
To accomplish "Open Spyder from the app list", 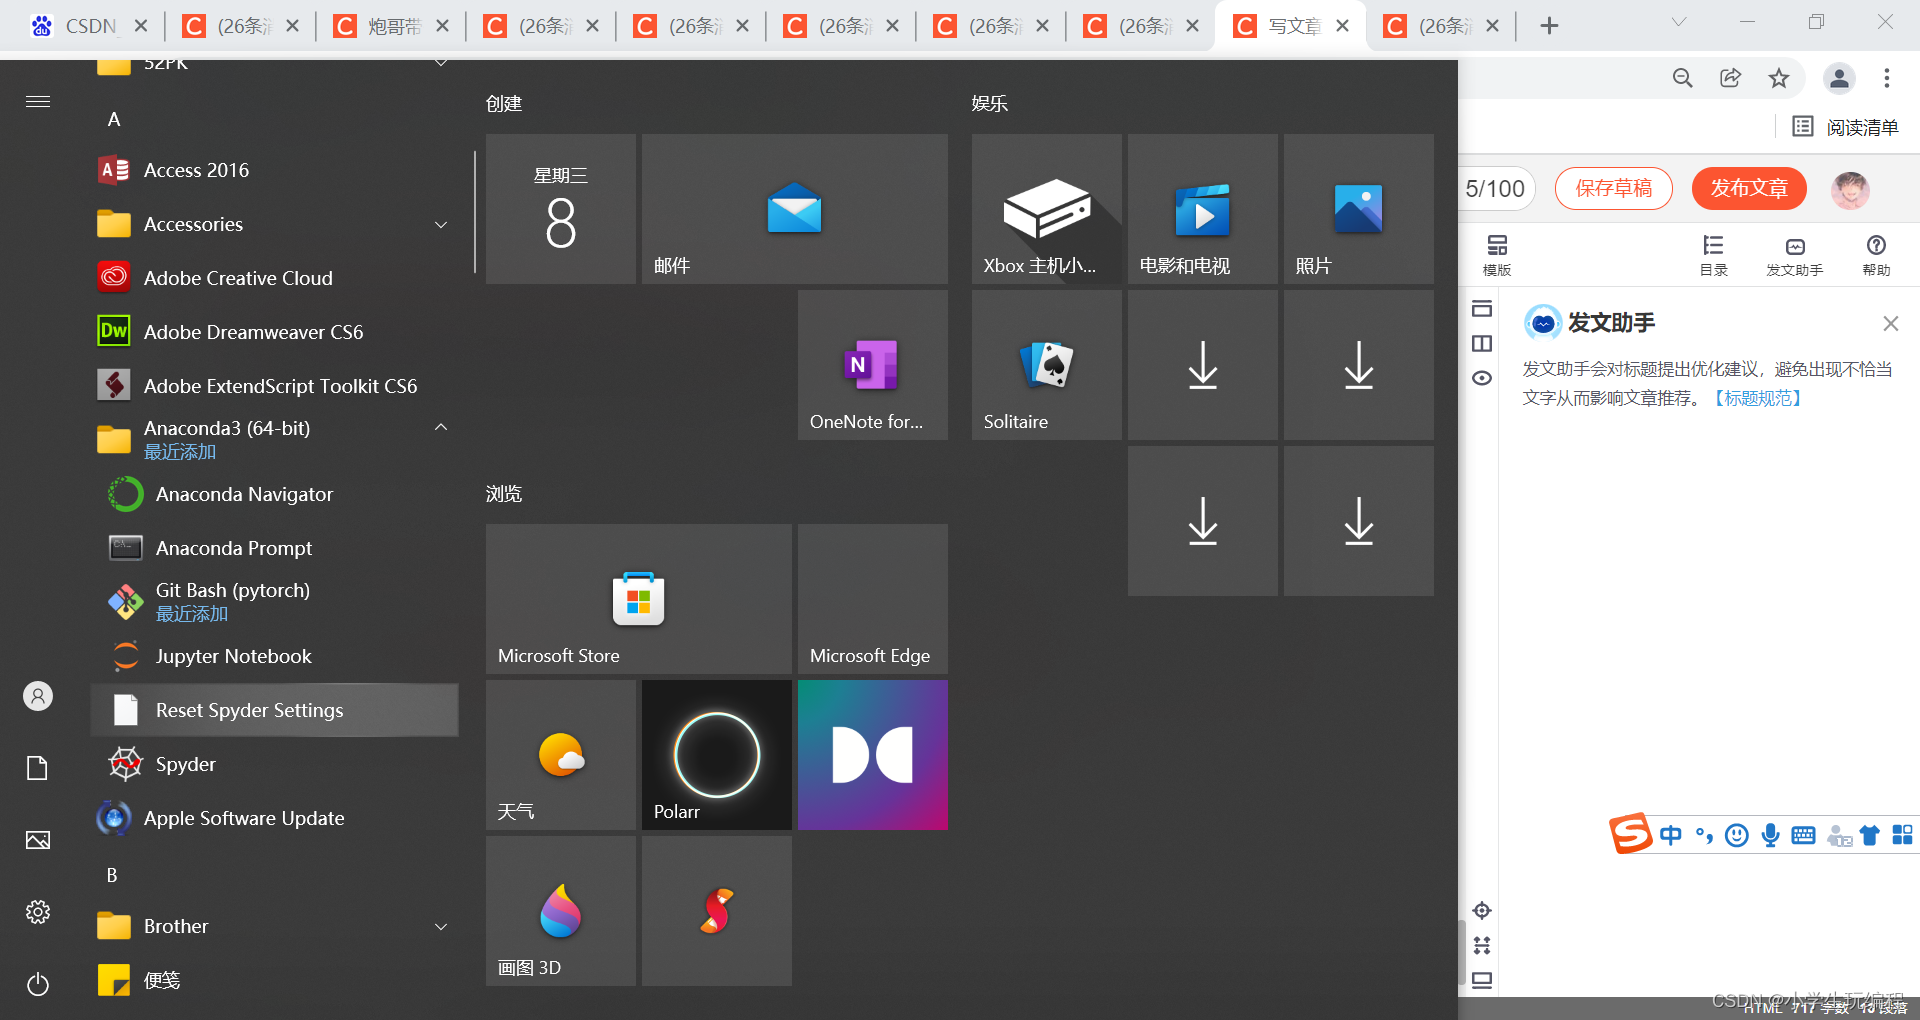I will (275, 764).
